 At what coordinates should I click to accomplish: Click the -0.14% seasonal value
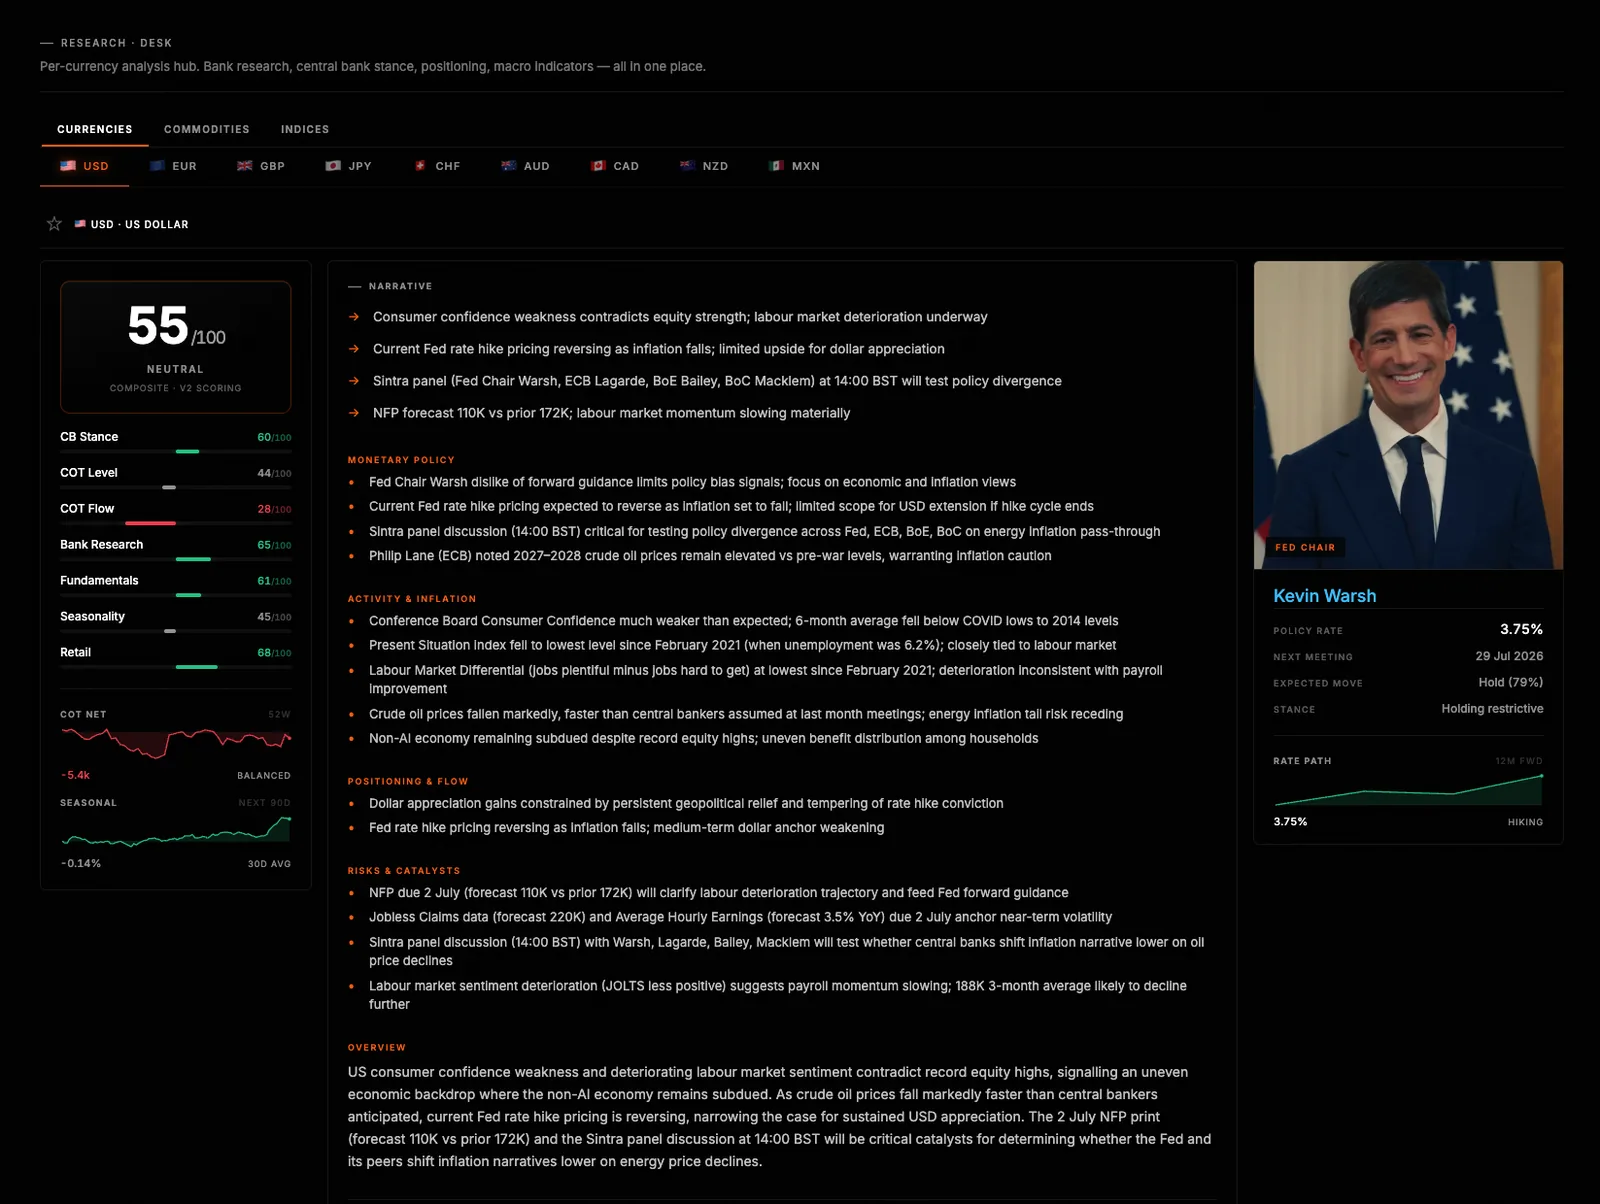point(81,863)
